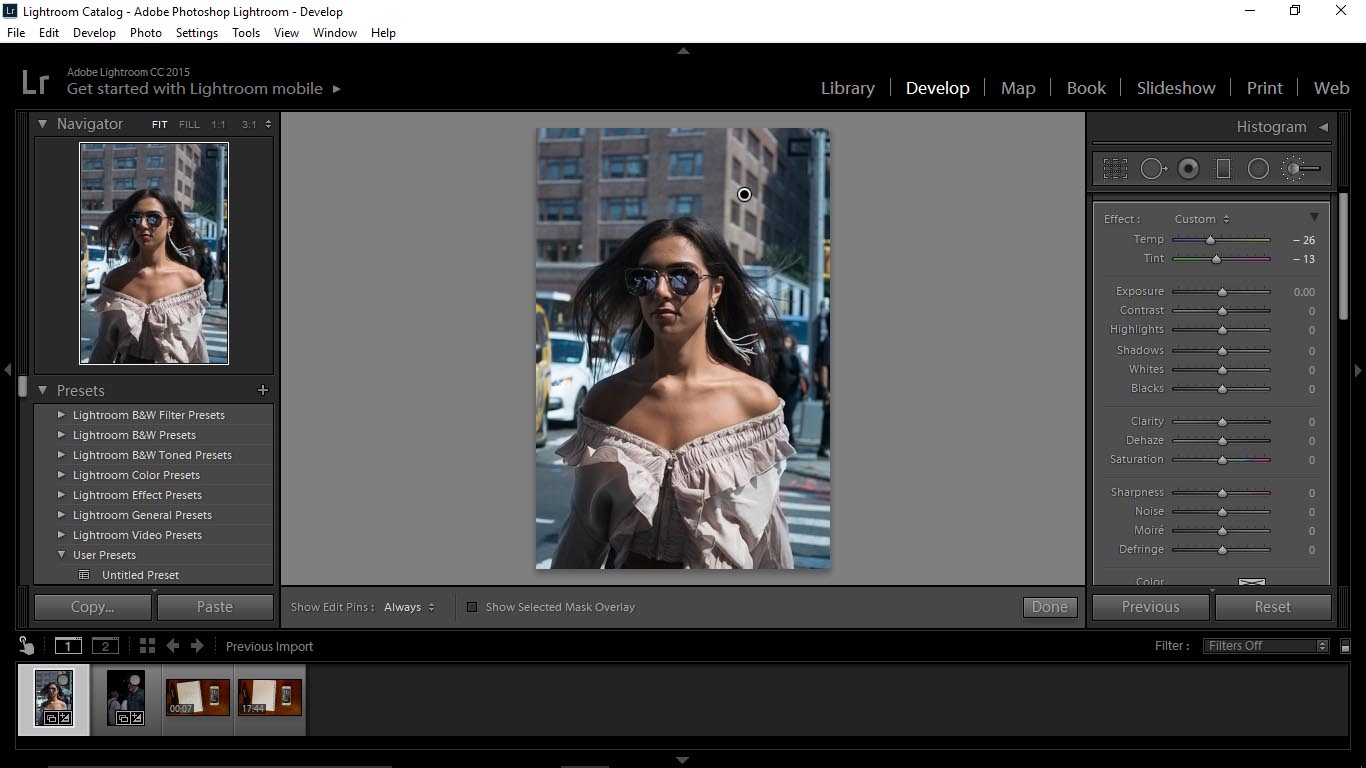Expand Lightroom Color Presets folder

pyautogui.click(x=61, y=475)
